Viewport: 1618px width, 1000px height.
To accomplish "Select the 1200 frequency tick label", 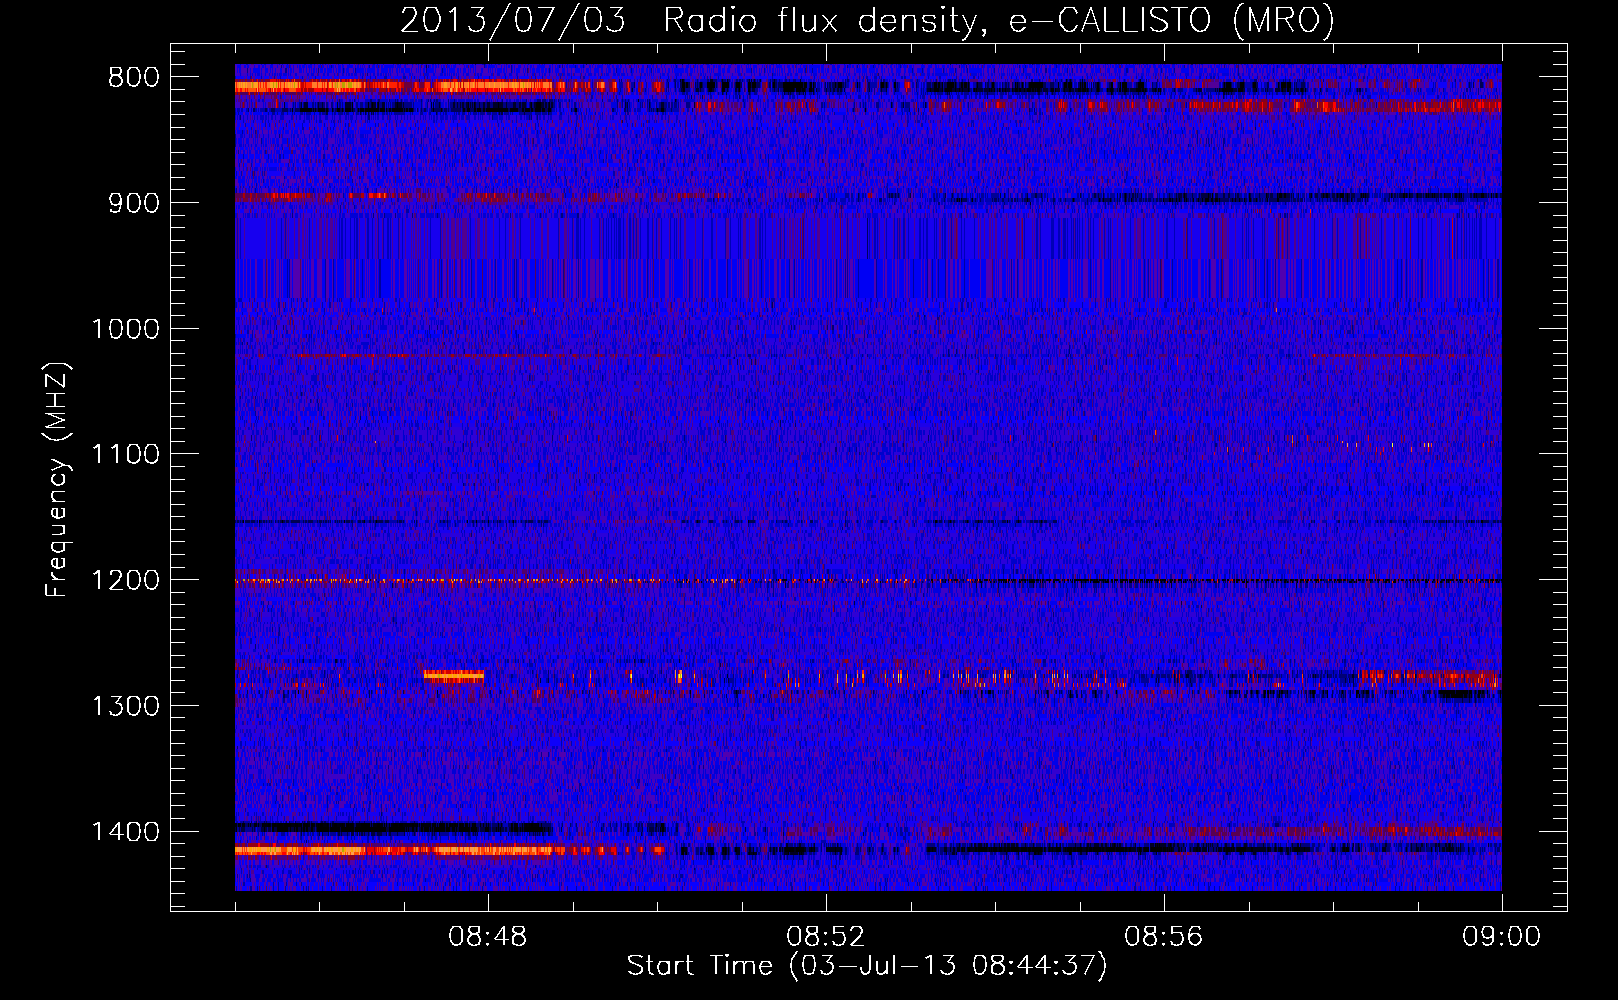I will [x=125, y=581].
